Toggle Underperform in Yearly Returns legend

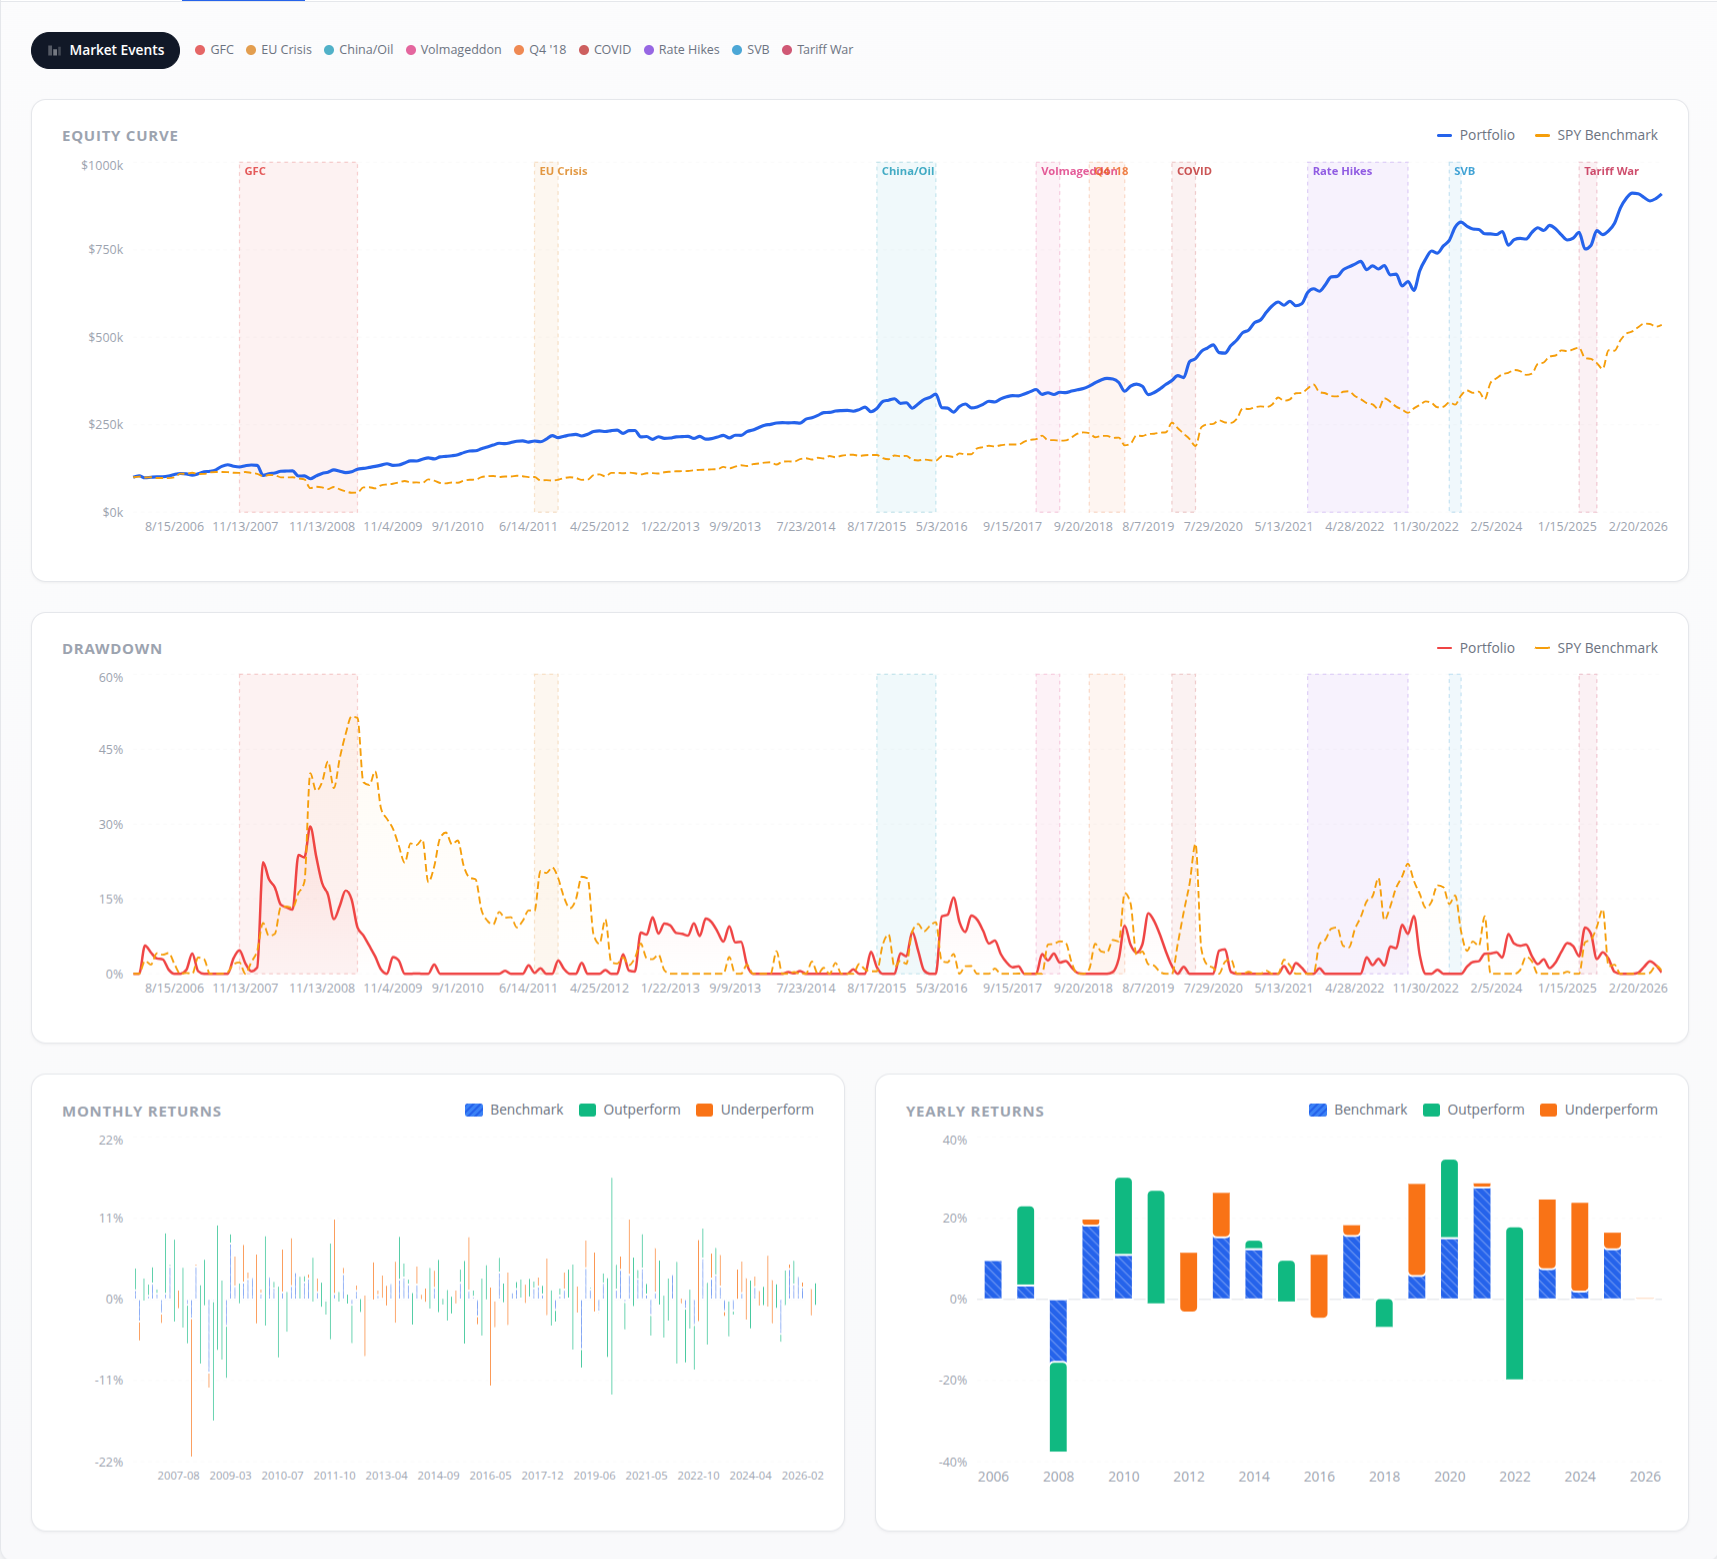1599,1110
